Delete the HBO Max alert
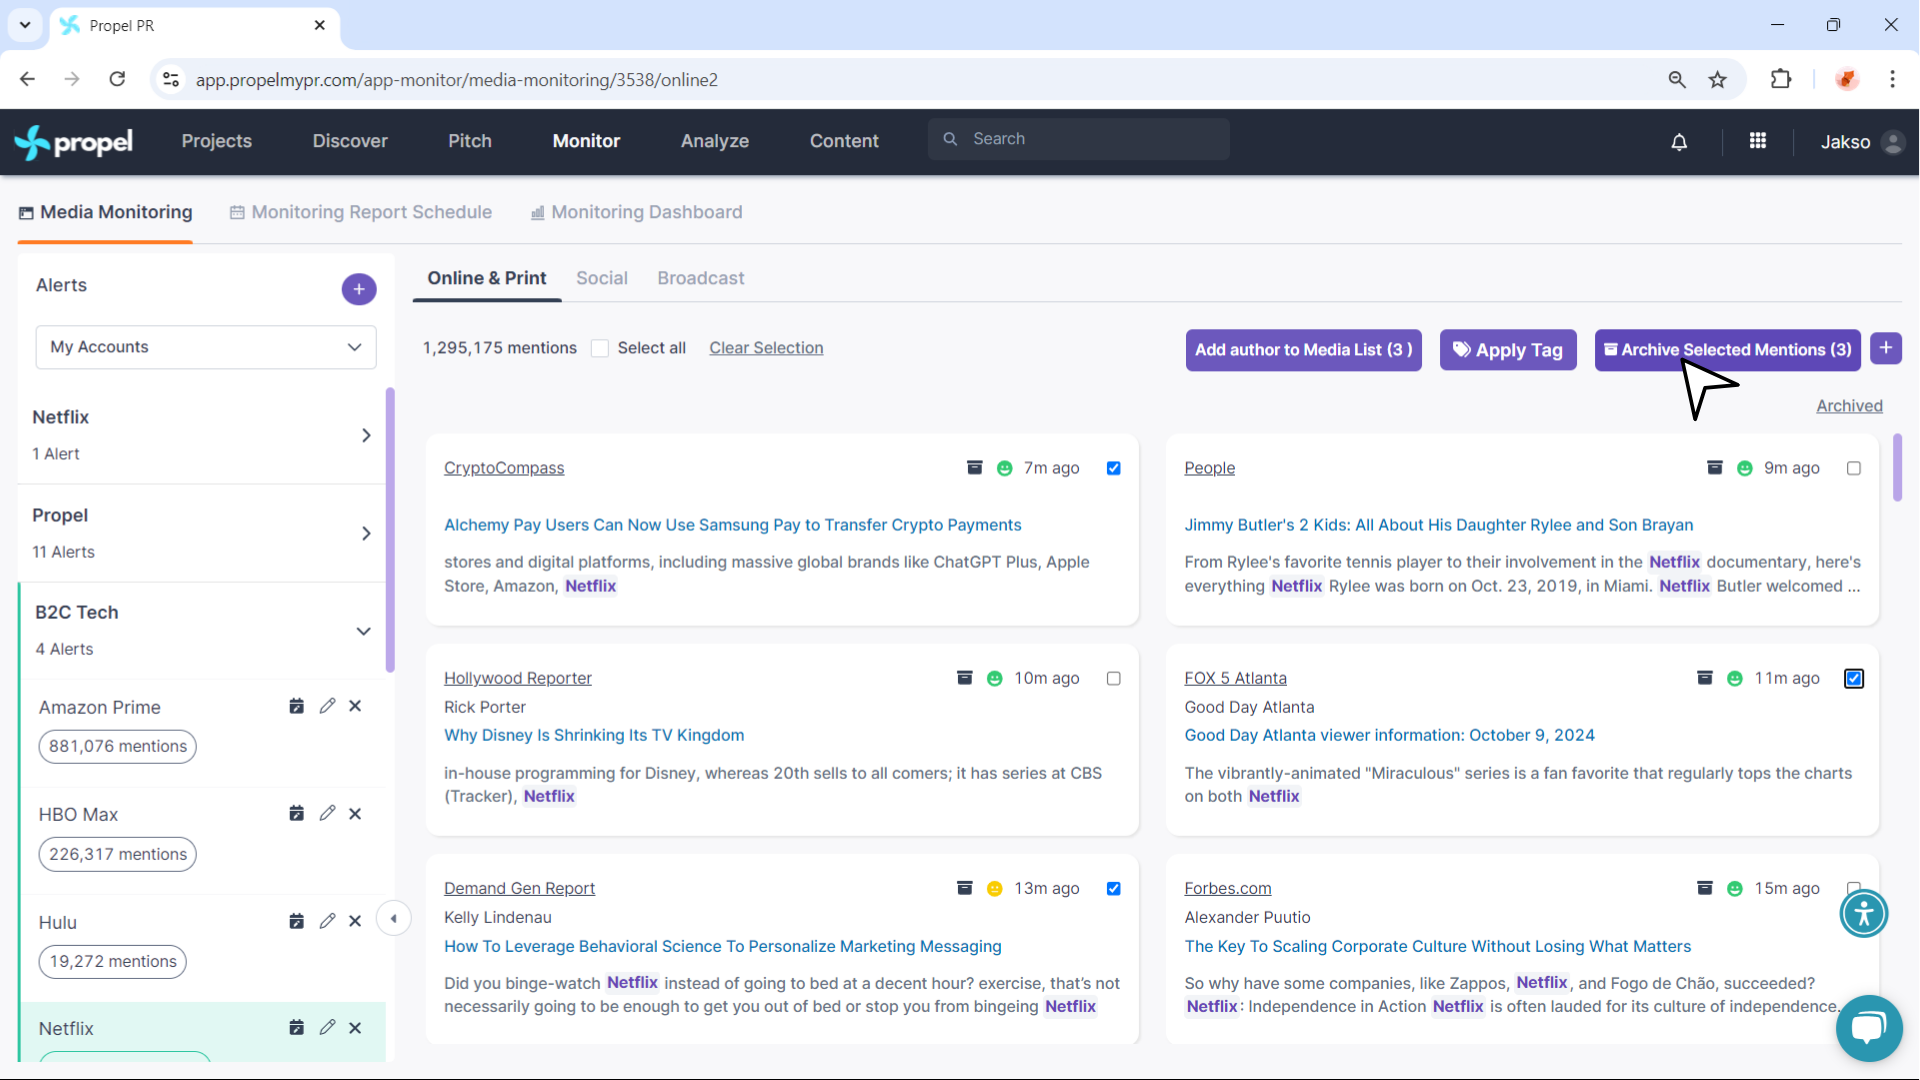Screen dimensions: 1920x1080 click(355, 813)
